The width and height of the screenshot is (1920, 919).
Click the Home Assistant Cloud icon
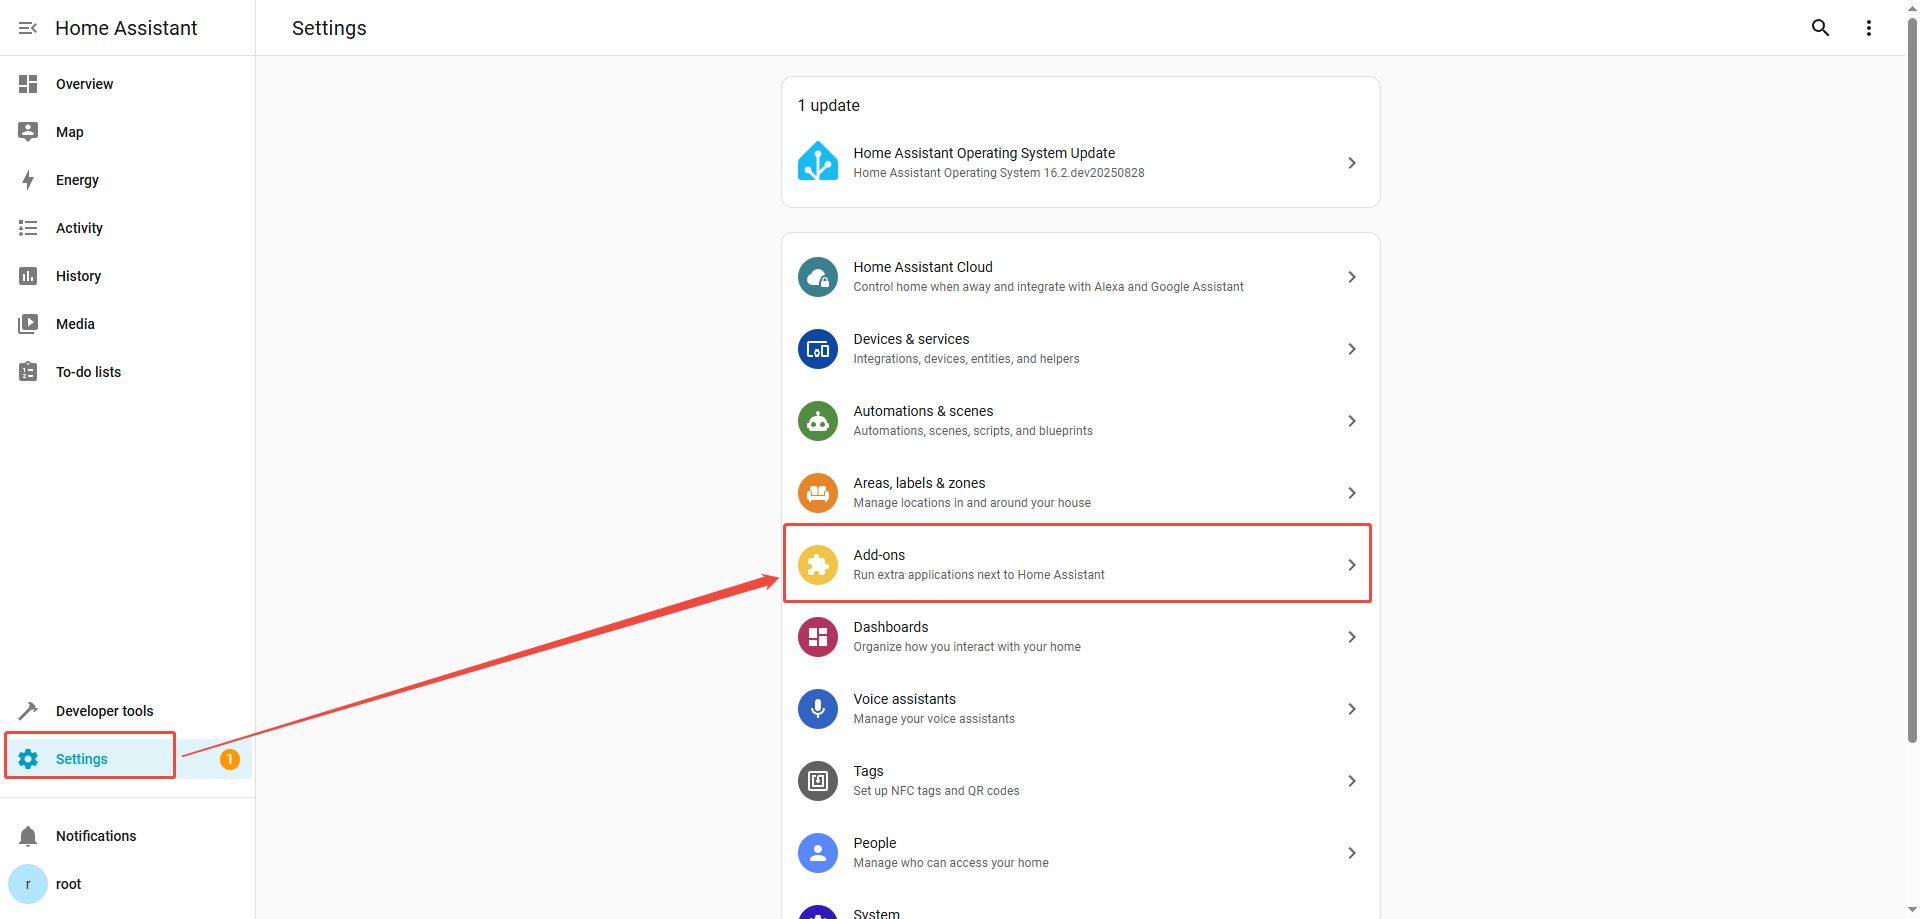[817, 277]
